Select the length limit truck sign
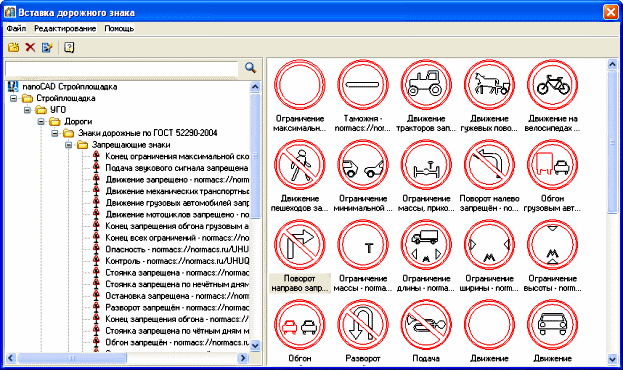Viewport: 623px width, 370px height. tap(426, 245)
